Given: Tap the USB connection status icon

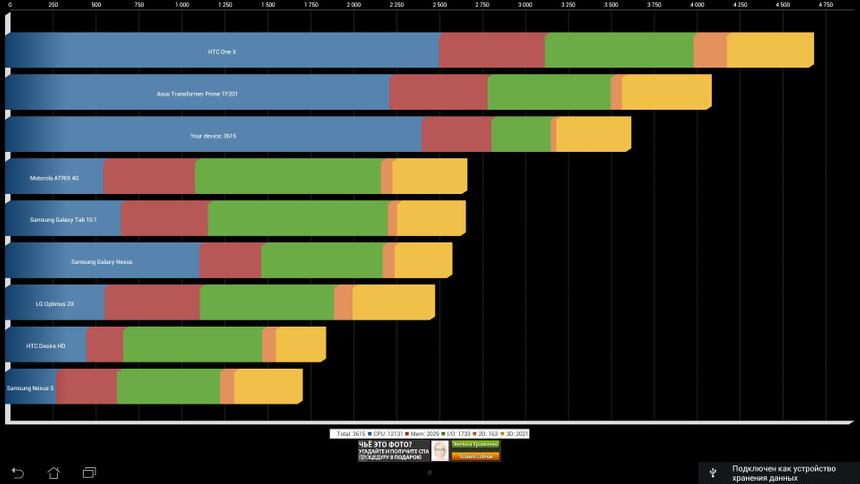Looking at the screenshot, I should tap(713, 471).
